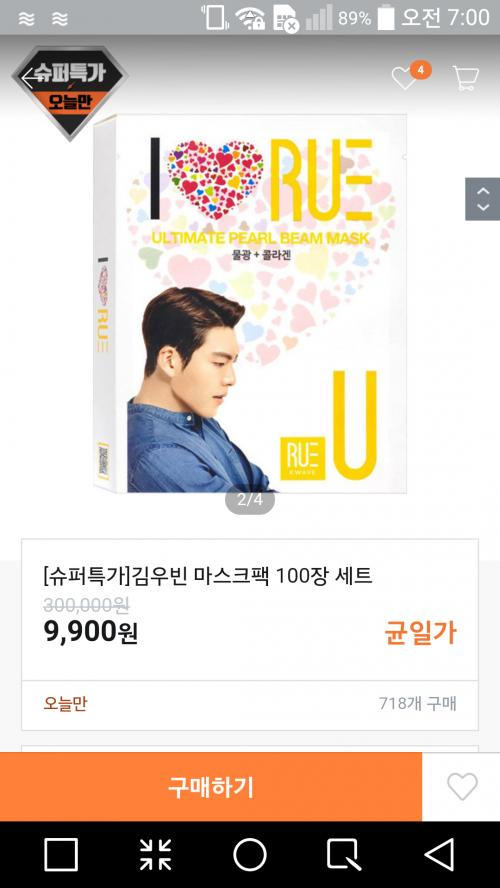Tap the QSlide window navigation icon
Viewport: 500px width, 888px height.
pyautogui.click(x=344, y=855)
